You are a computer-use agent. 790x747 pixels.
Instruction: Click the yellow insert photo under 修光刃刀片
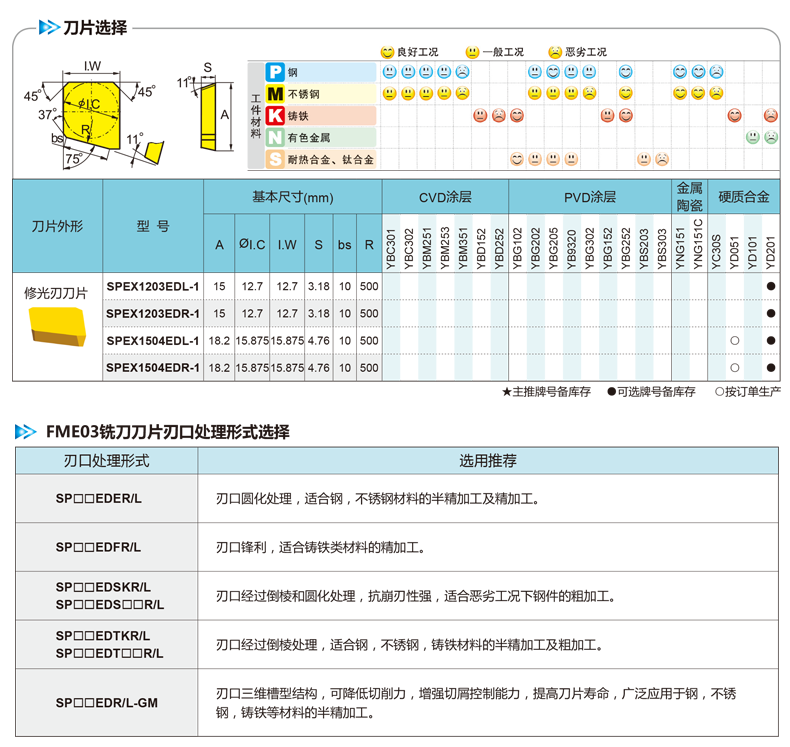coord(57,326)
